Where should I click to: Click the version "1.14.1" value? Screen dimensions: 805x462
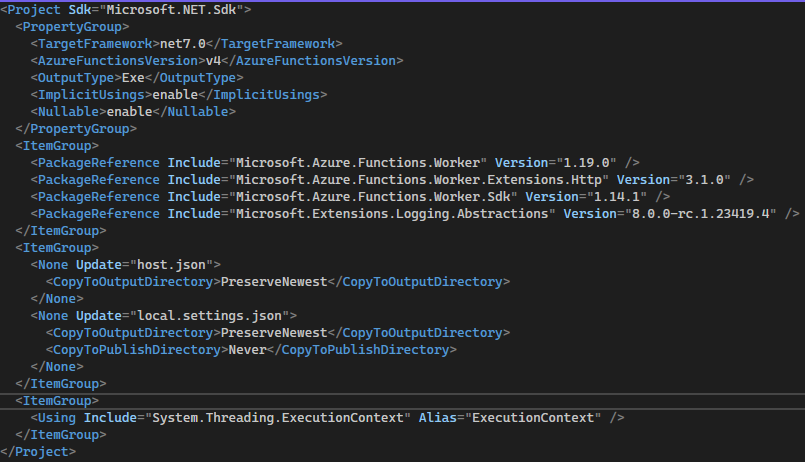tap(617, 197)
